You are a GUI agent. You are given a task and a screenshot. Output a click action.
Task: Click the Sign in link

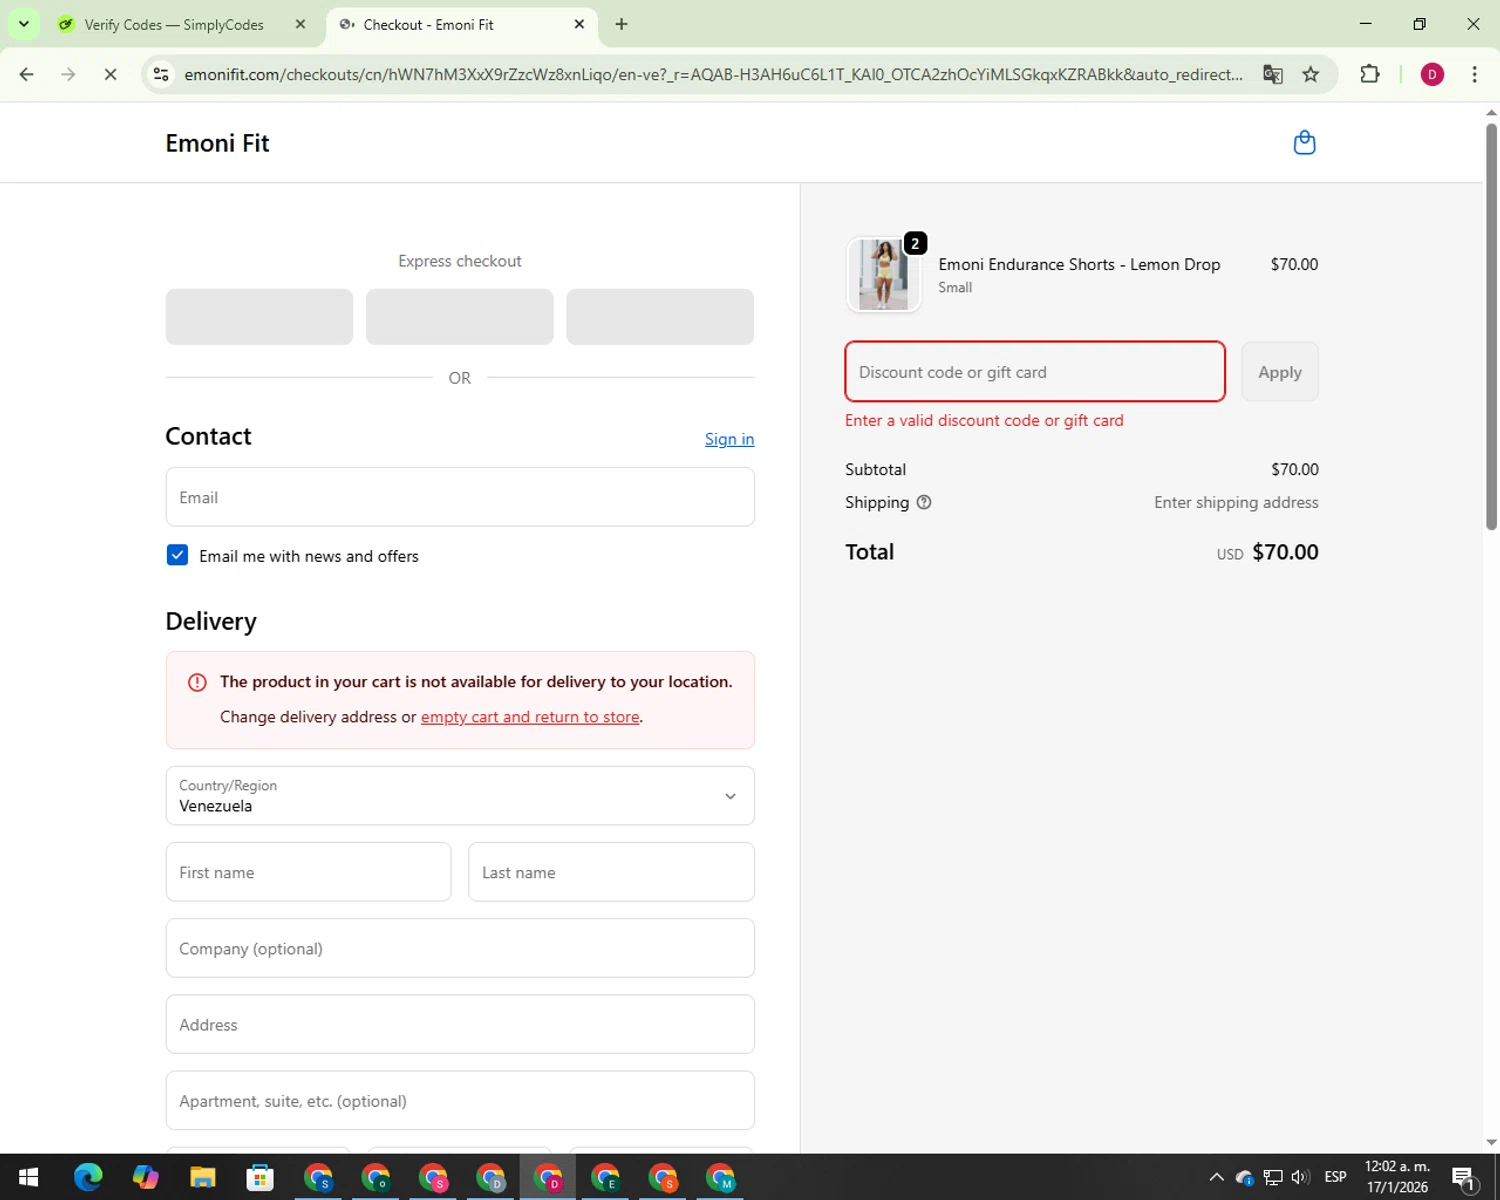[729, 439]
